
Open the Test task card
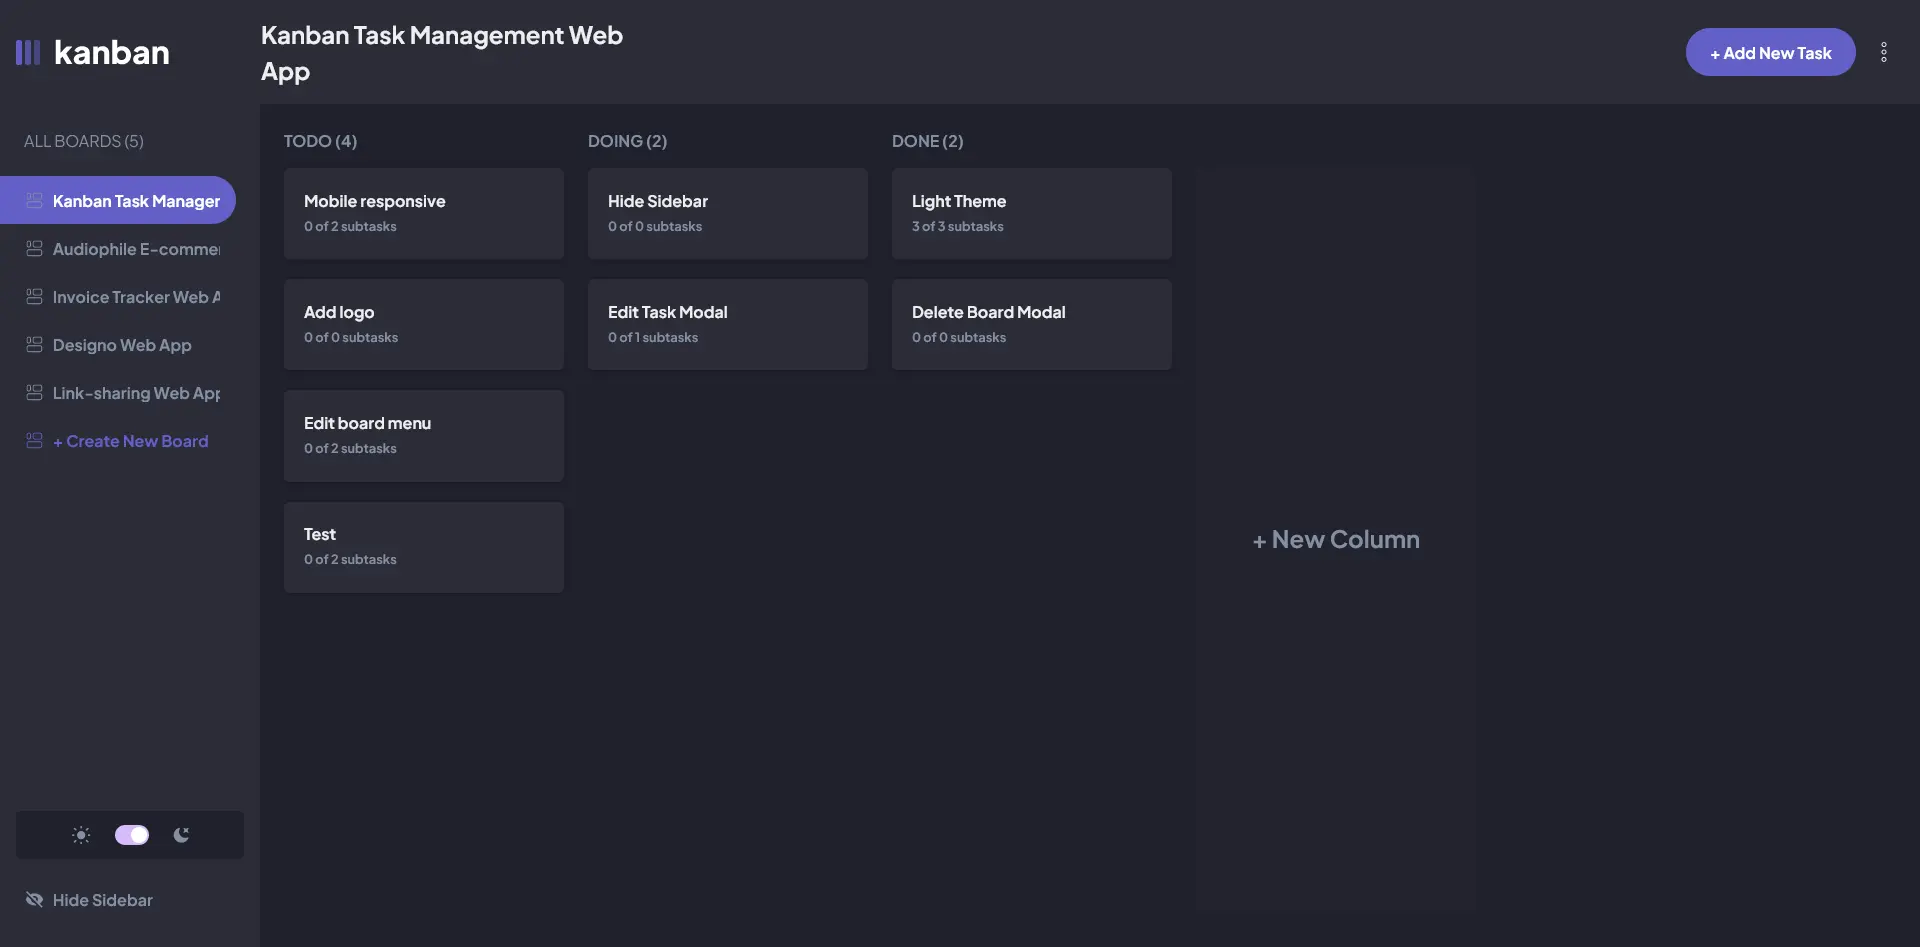[x=423, y=546]
